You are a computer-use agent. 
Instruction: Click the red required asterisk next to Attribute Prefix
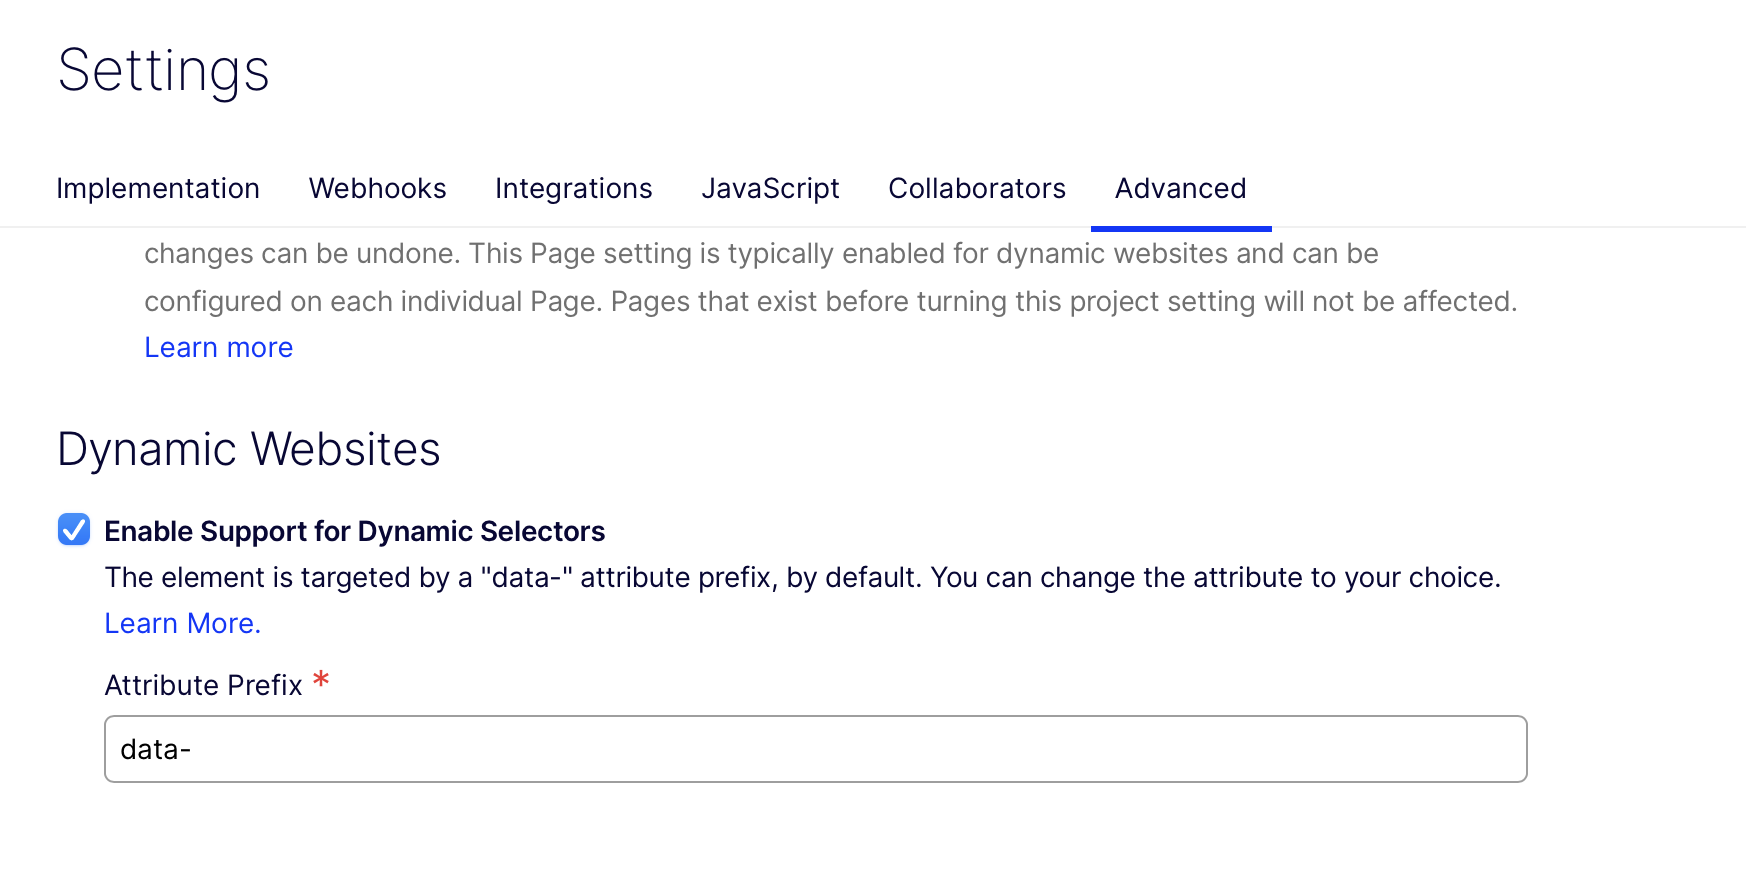(320, 681)
